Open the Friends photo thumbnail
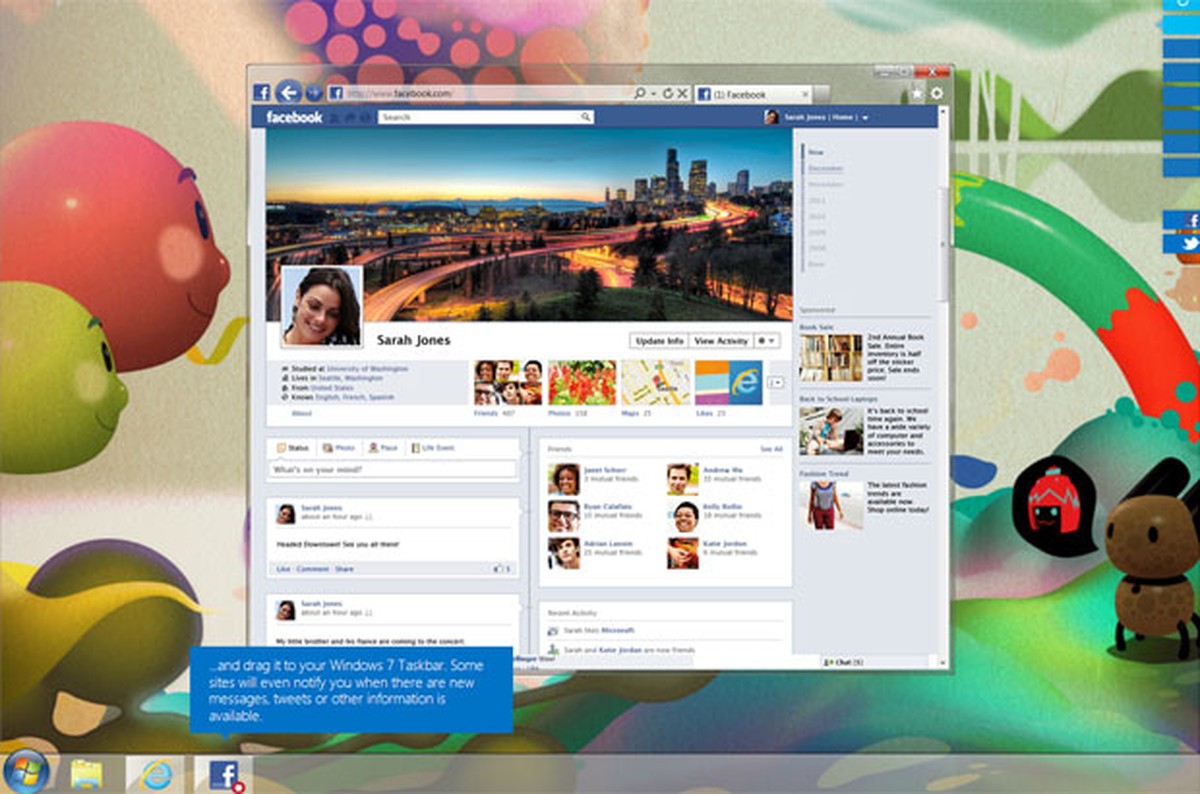This screenshot has width=1200, height=794. pos(508,383)
